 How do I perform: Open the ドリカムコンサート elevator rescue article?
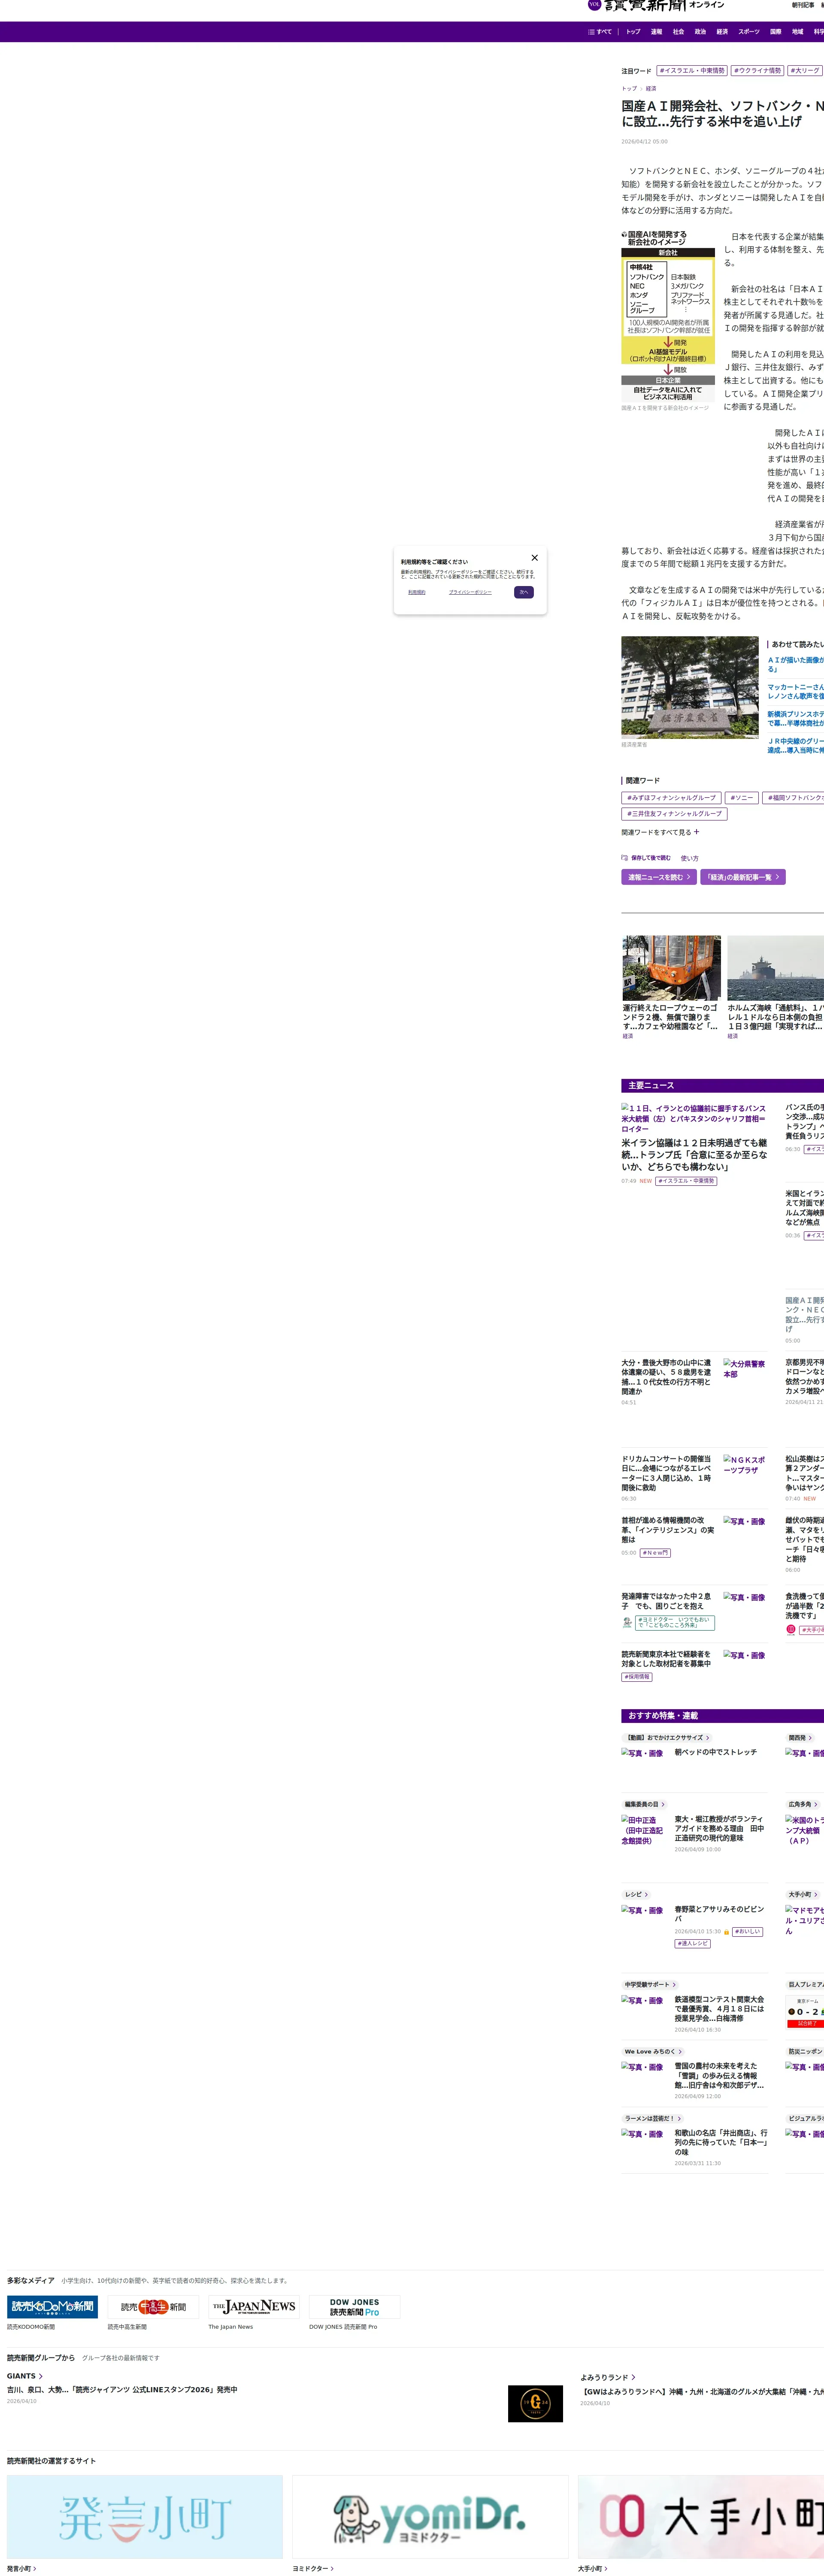pyautogui.click(x=667, y=1473)
